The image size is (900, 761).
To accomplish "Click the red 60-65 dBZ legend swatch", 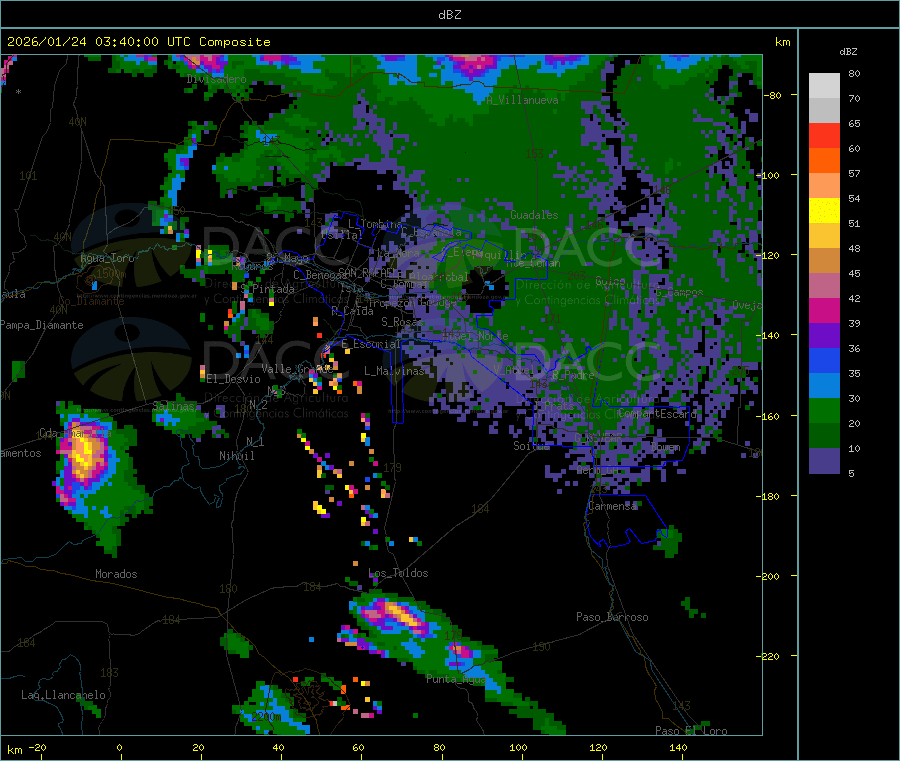I will [824, 135].
